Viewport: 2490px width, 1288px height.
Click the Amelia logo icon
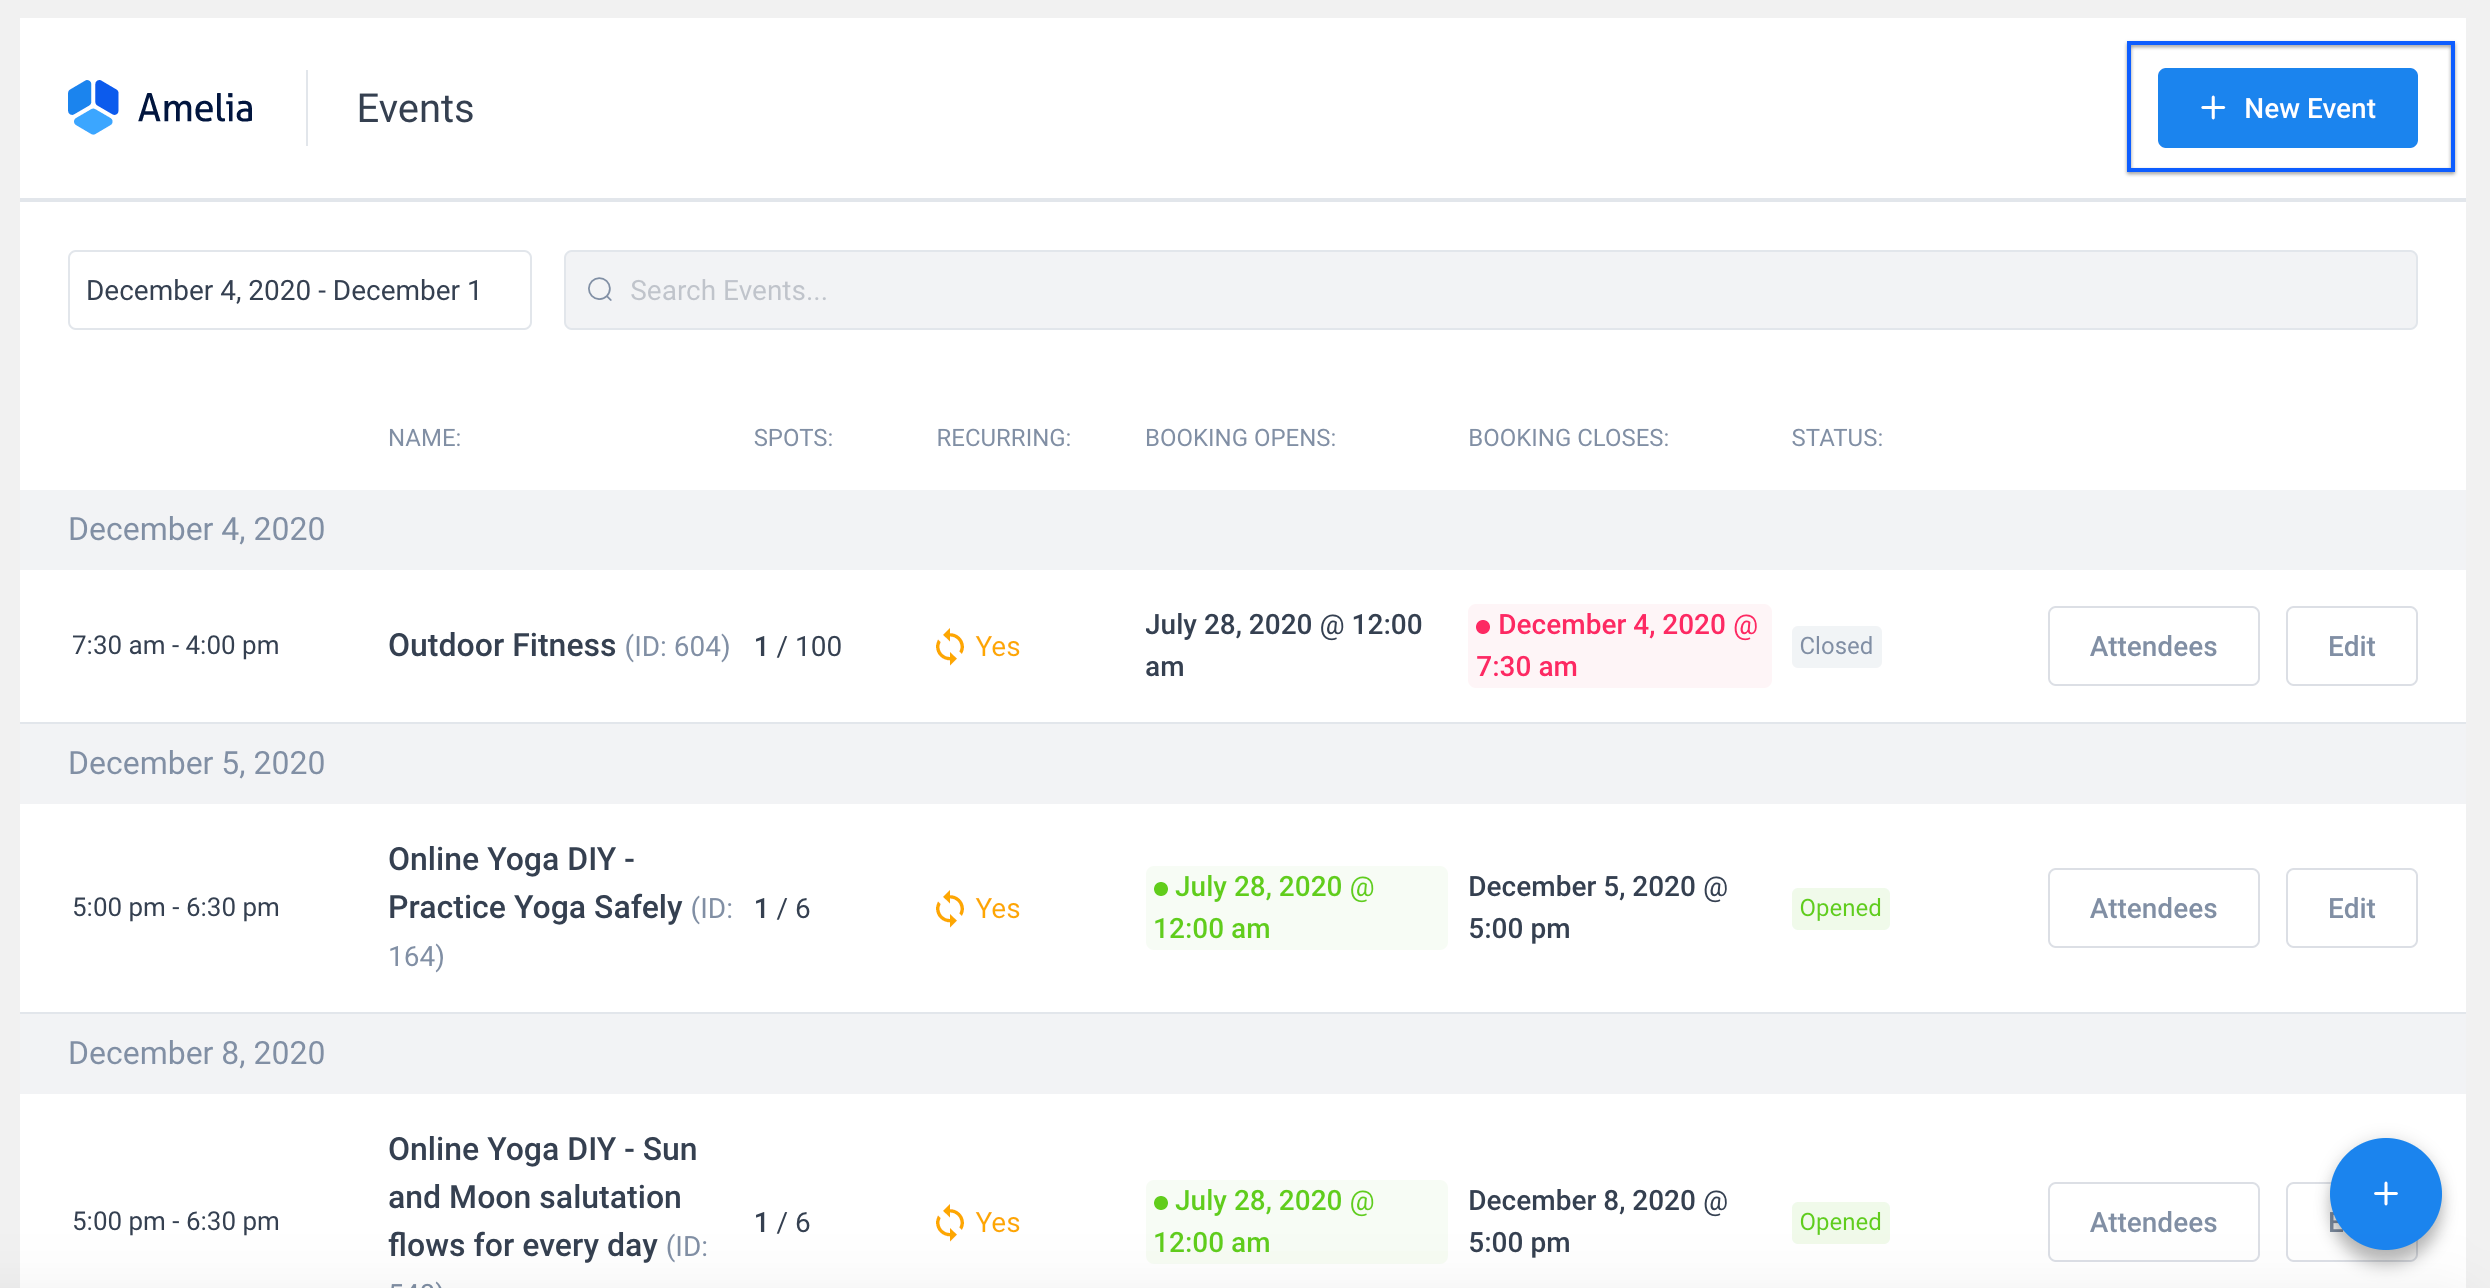pos(93,107)
